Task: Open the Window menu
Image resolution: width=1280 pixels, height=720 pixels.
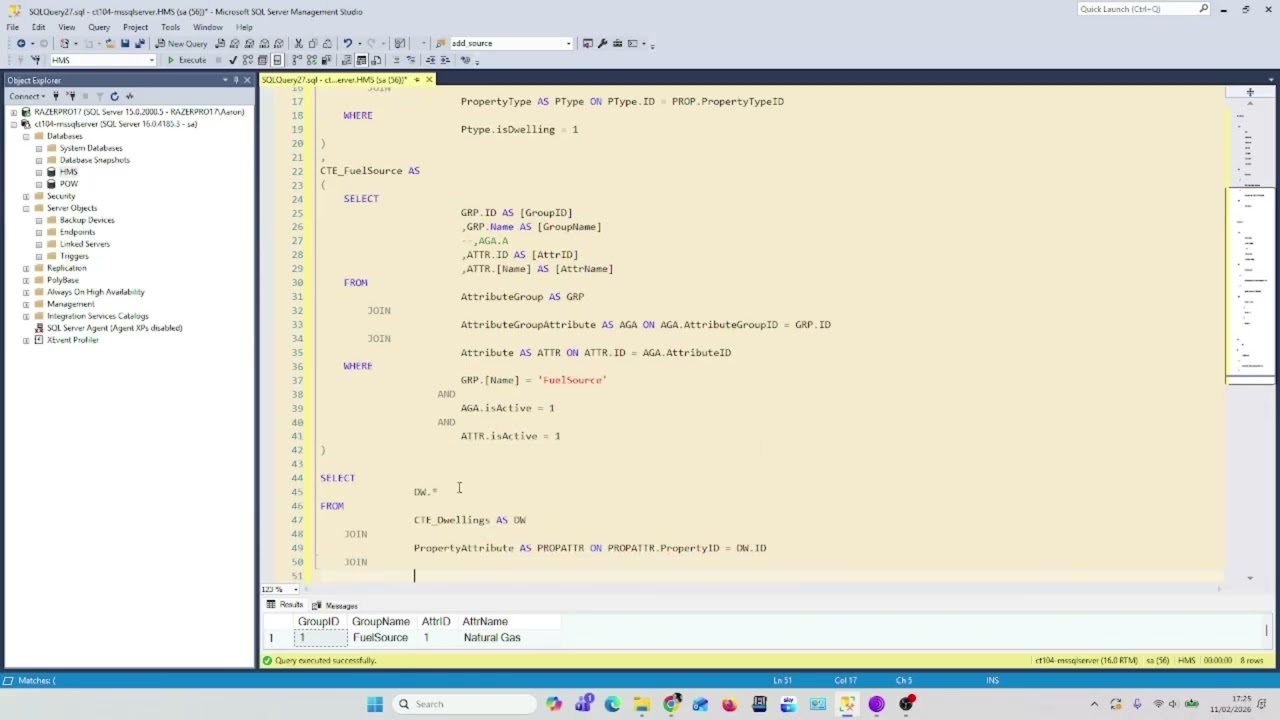Action: tap(208, 27)
